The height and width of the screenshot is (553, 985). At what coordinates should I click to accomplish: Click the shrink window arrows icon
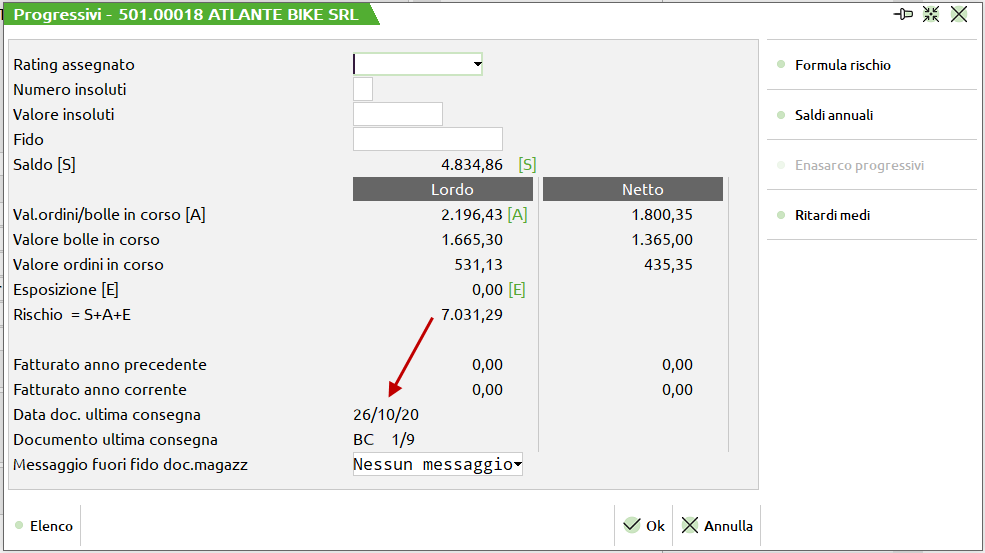[931, 14]
